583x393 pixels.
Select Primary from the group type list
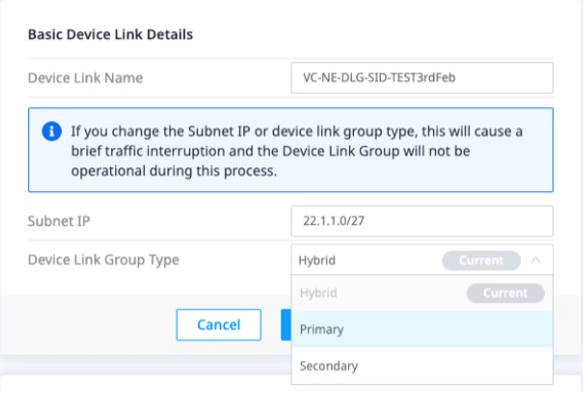pos(422,329)
